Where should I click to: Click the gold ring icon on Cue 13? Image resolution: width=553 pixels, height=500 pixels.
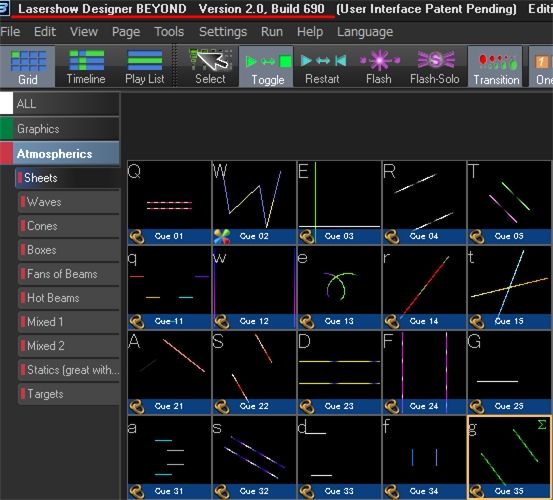point(307,322)
